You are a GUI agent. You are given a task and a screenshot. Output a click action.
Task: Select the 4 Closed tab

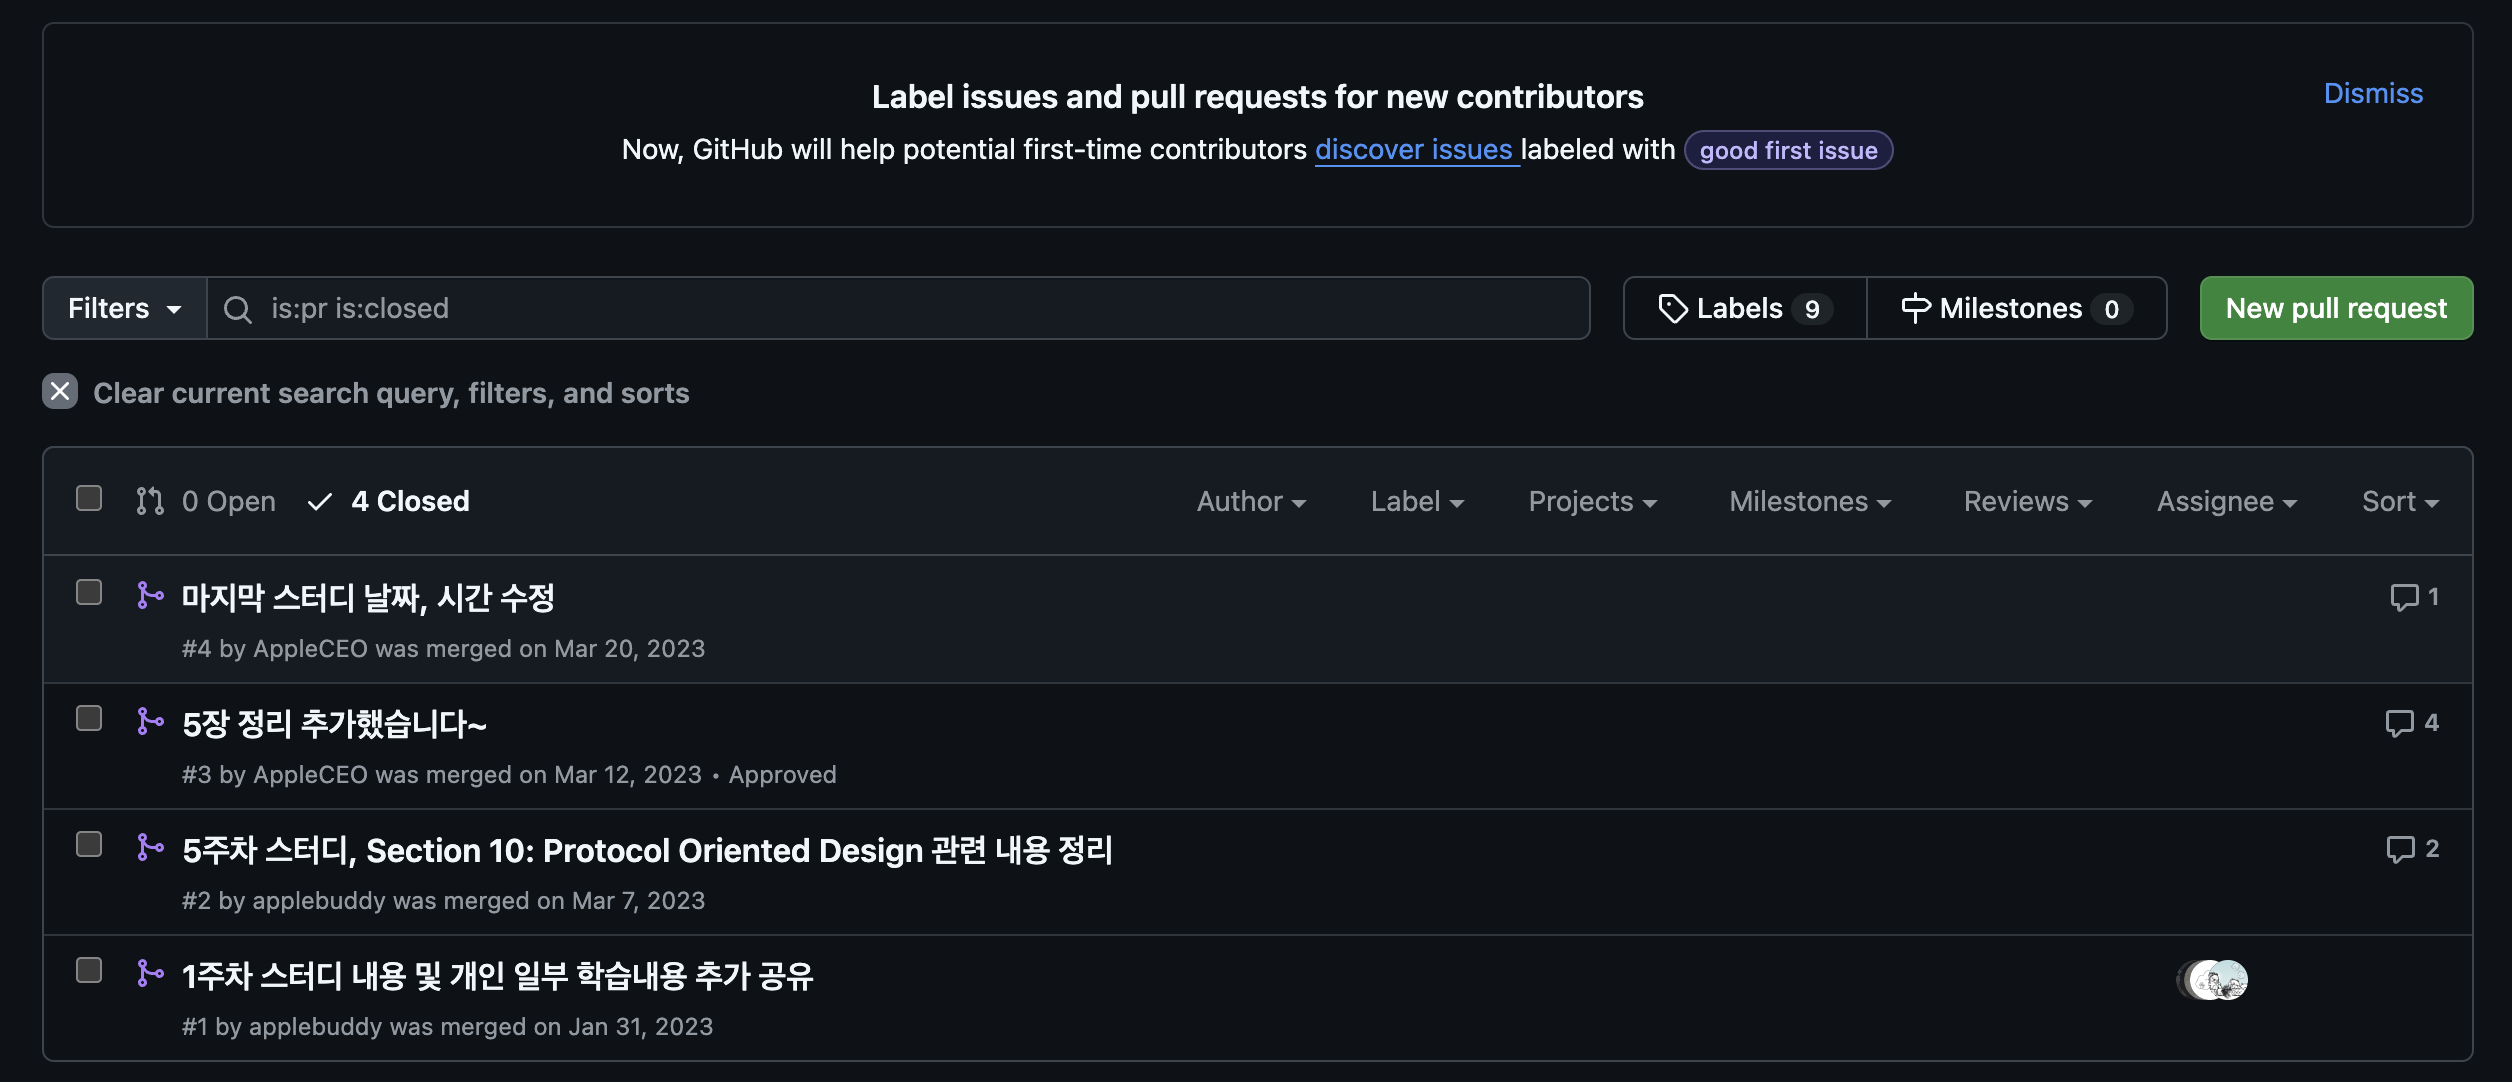point(390,502)
